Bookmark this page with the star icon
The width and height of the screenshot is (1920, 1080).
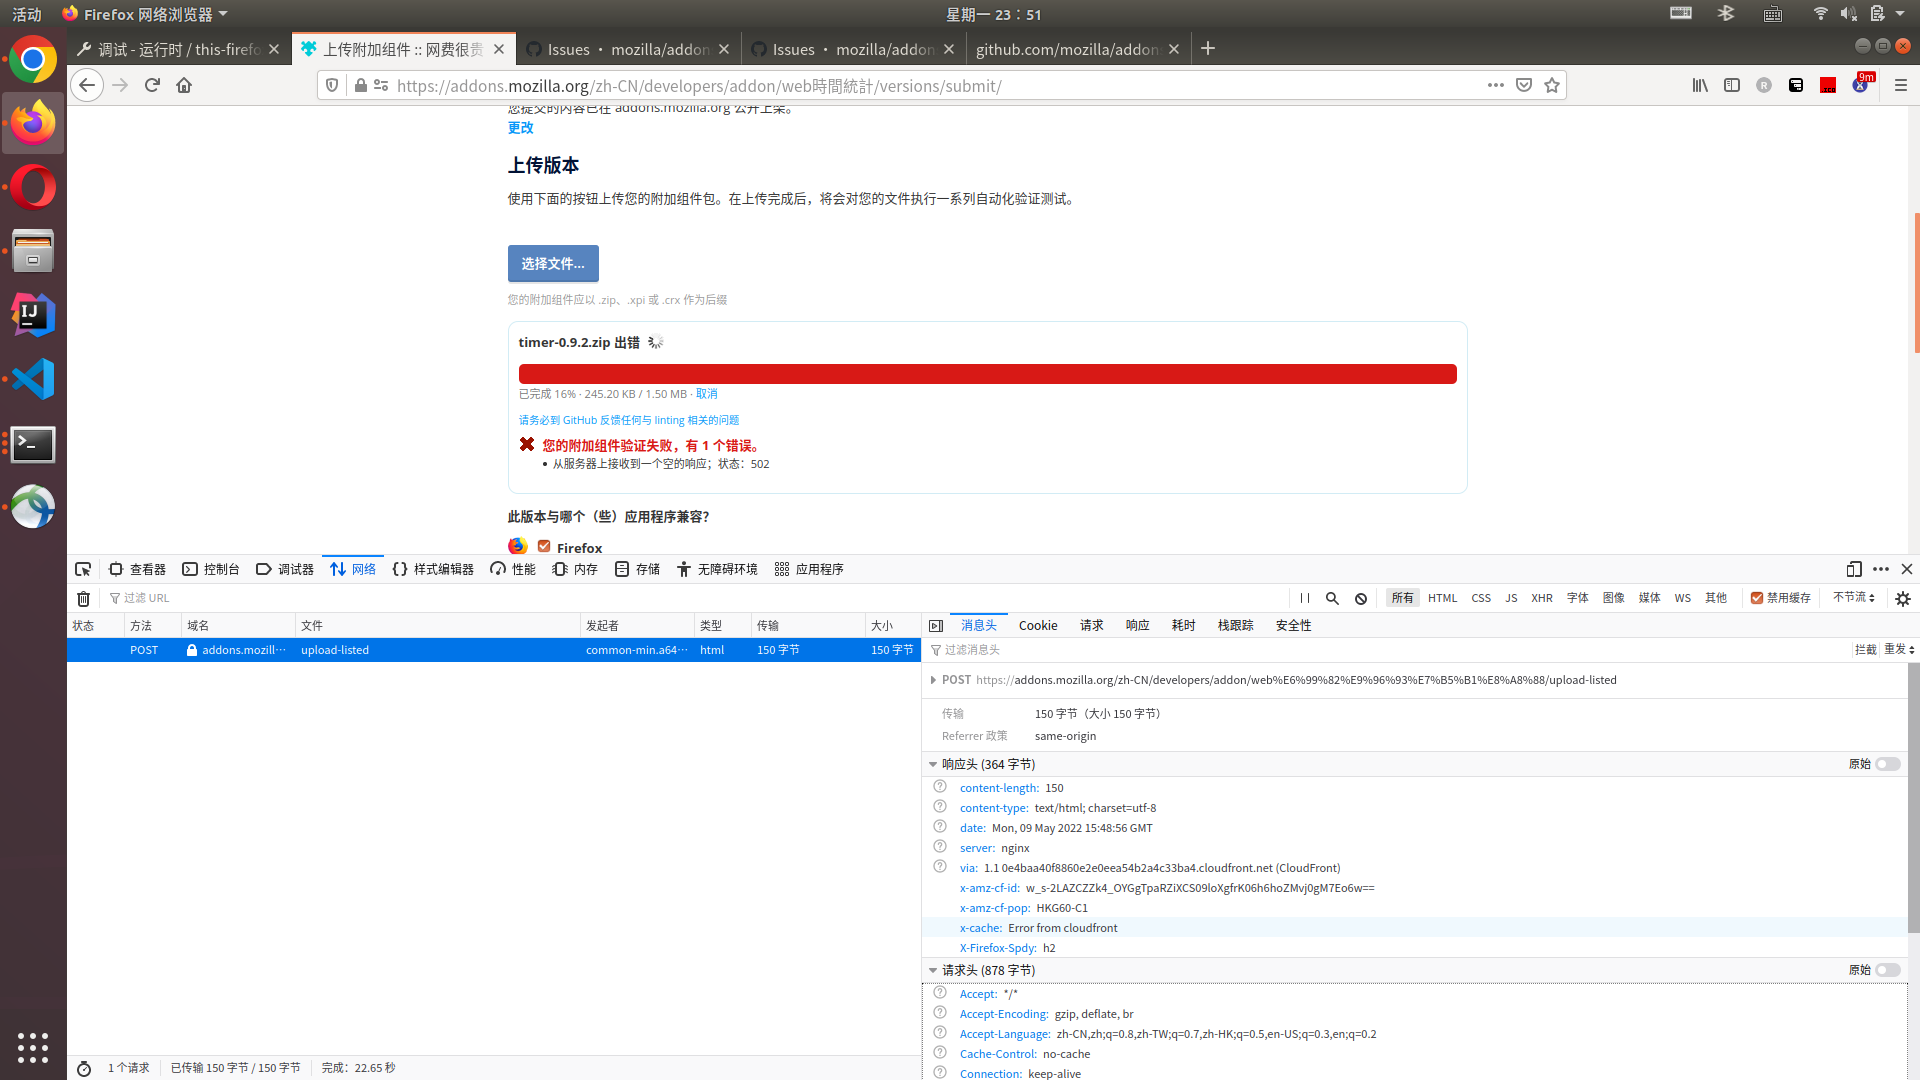coord(1552,85)
